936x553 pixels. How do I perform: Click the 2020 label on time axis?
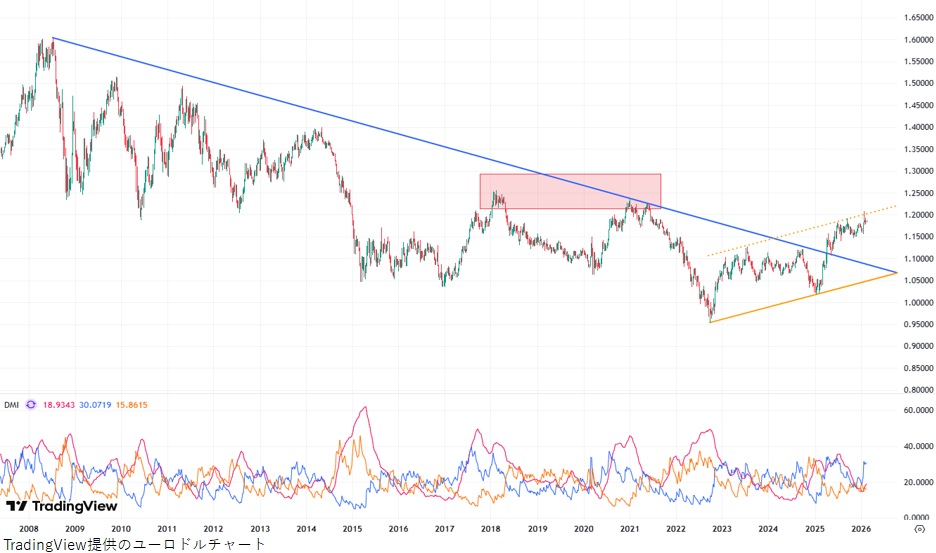point(584,528)
